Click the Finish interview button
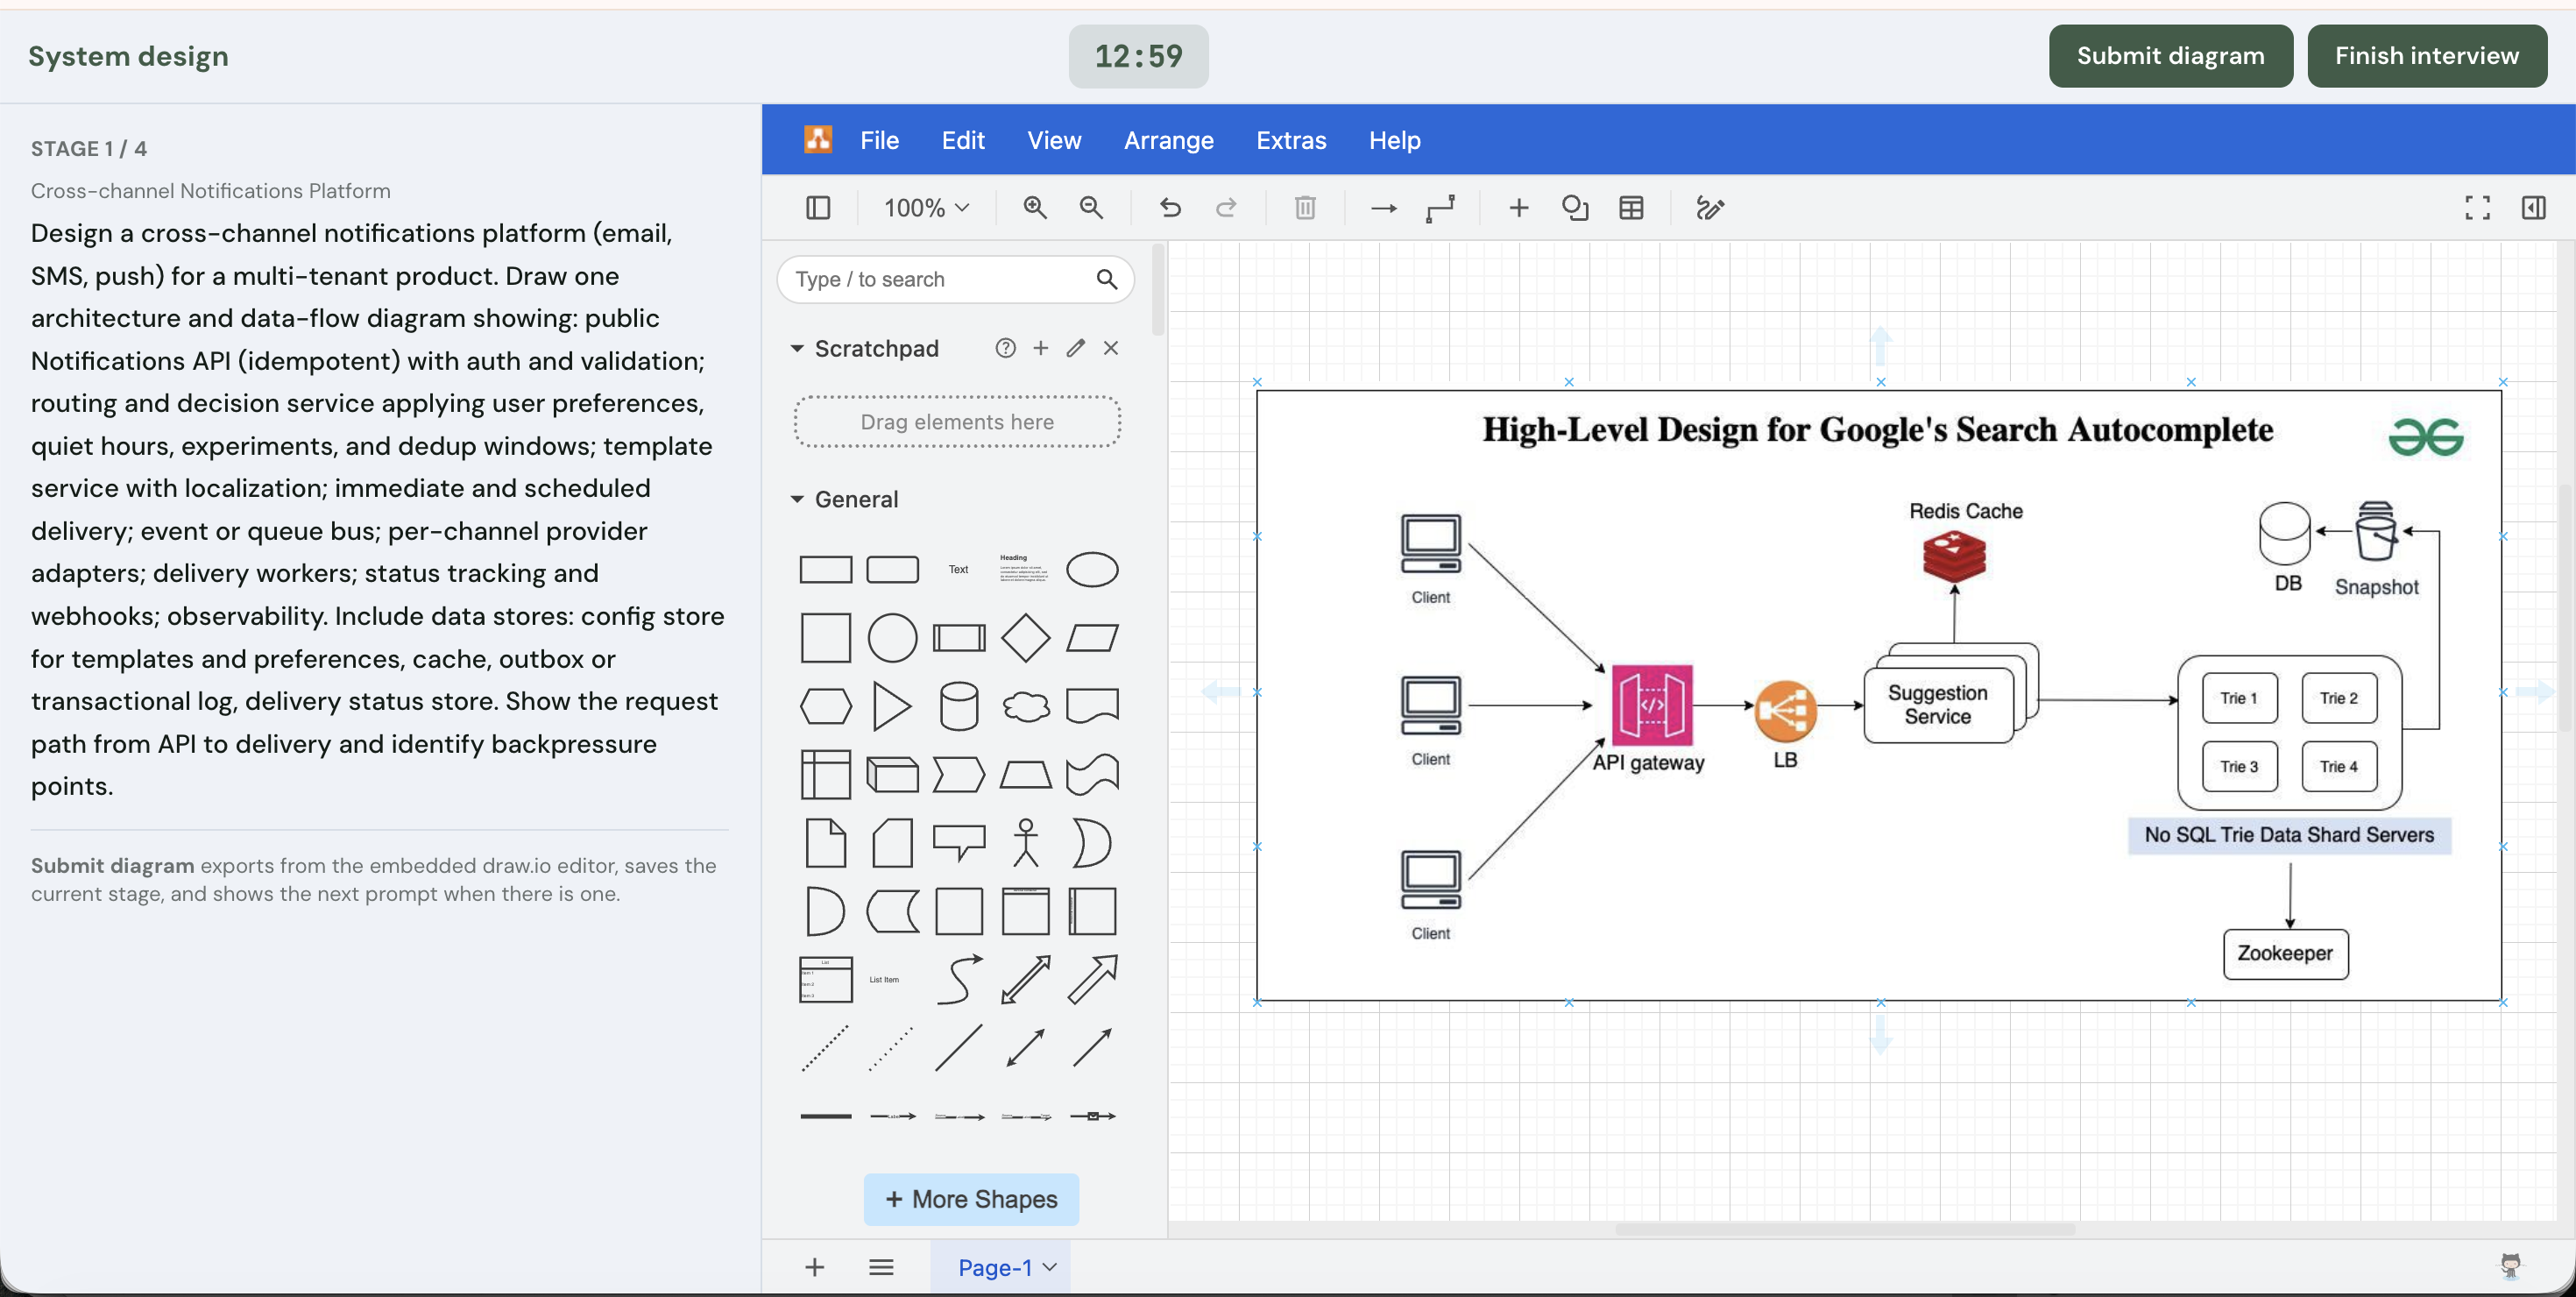The width and height of the screenshot is (2576, 1297). [2427, 56]
